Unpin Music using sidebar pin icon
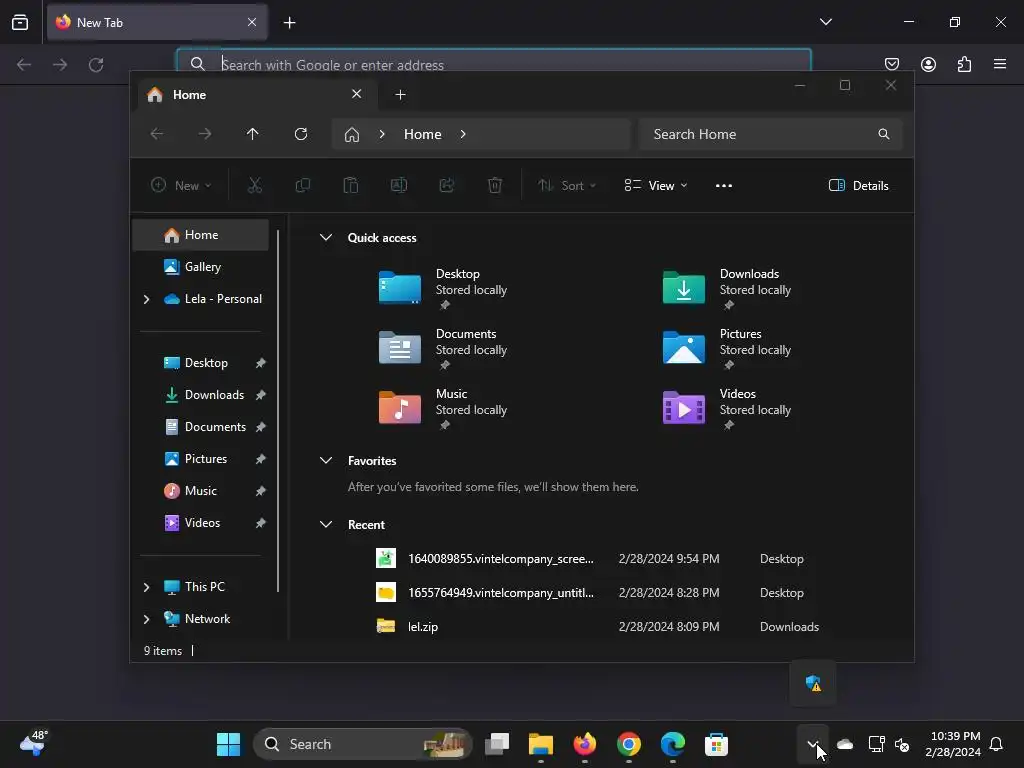The height and width of the screenshot is (768, 1024). (x=261, y=491)
